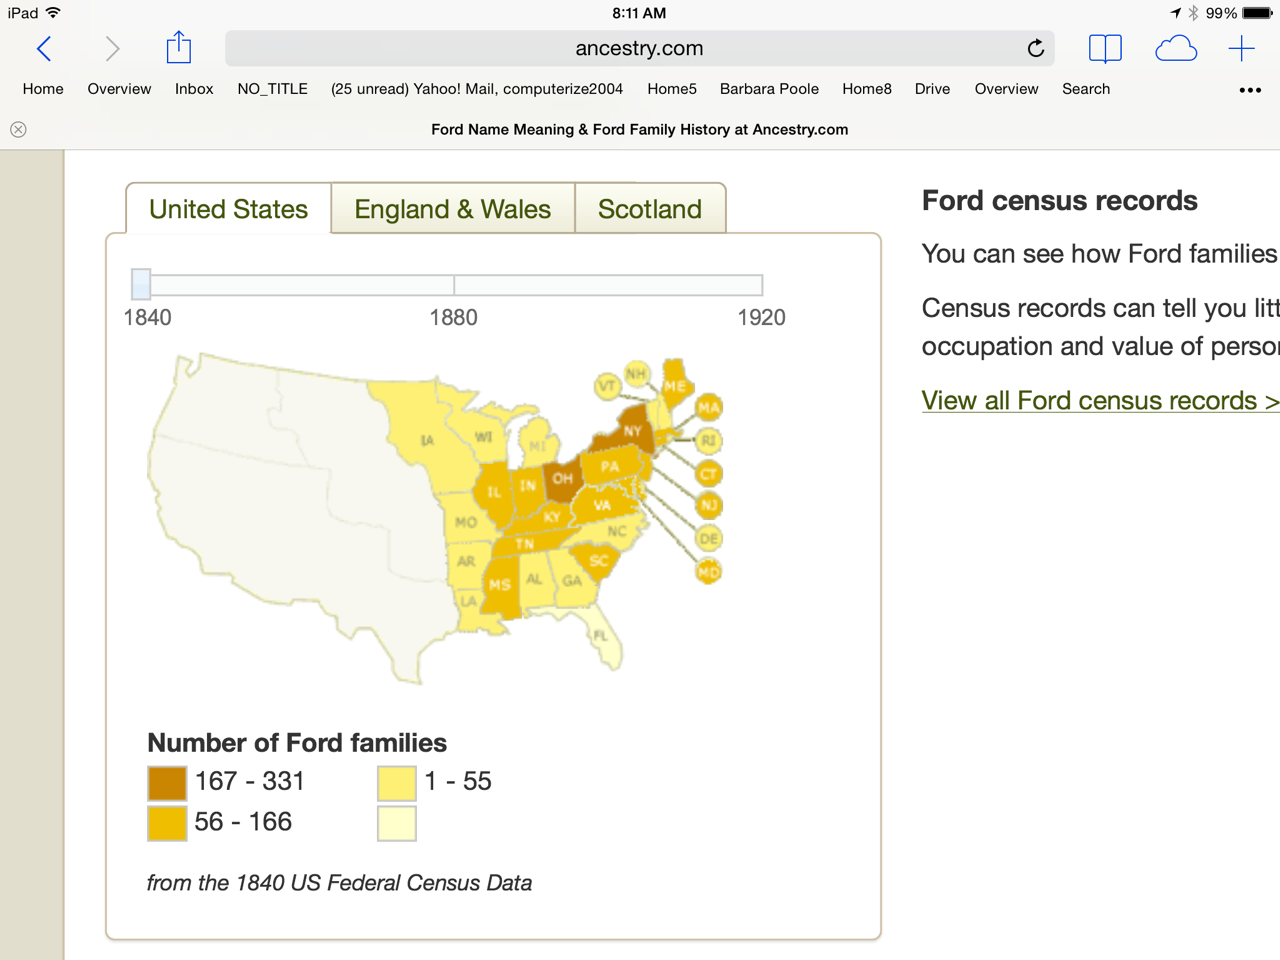Image resolution: width=1280 pixels, height=960 pixels.
Task: Click the 1840 US Federal Census Data caption
Action: pyautogui.click(x=339, y=883)
